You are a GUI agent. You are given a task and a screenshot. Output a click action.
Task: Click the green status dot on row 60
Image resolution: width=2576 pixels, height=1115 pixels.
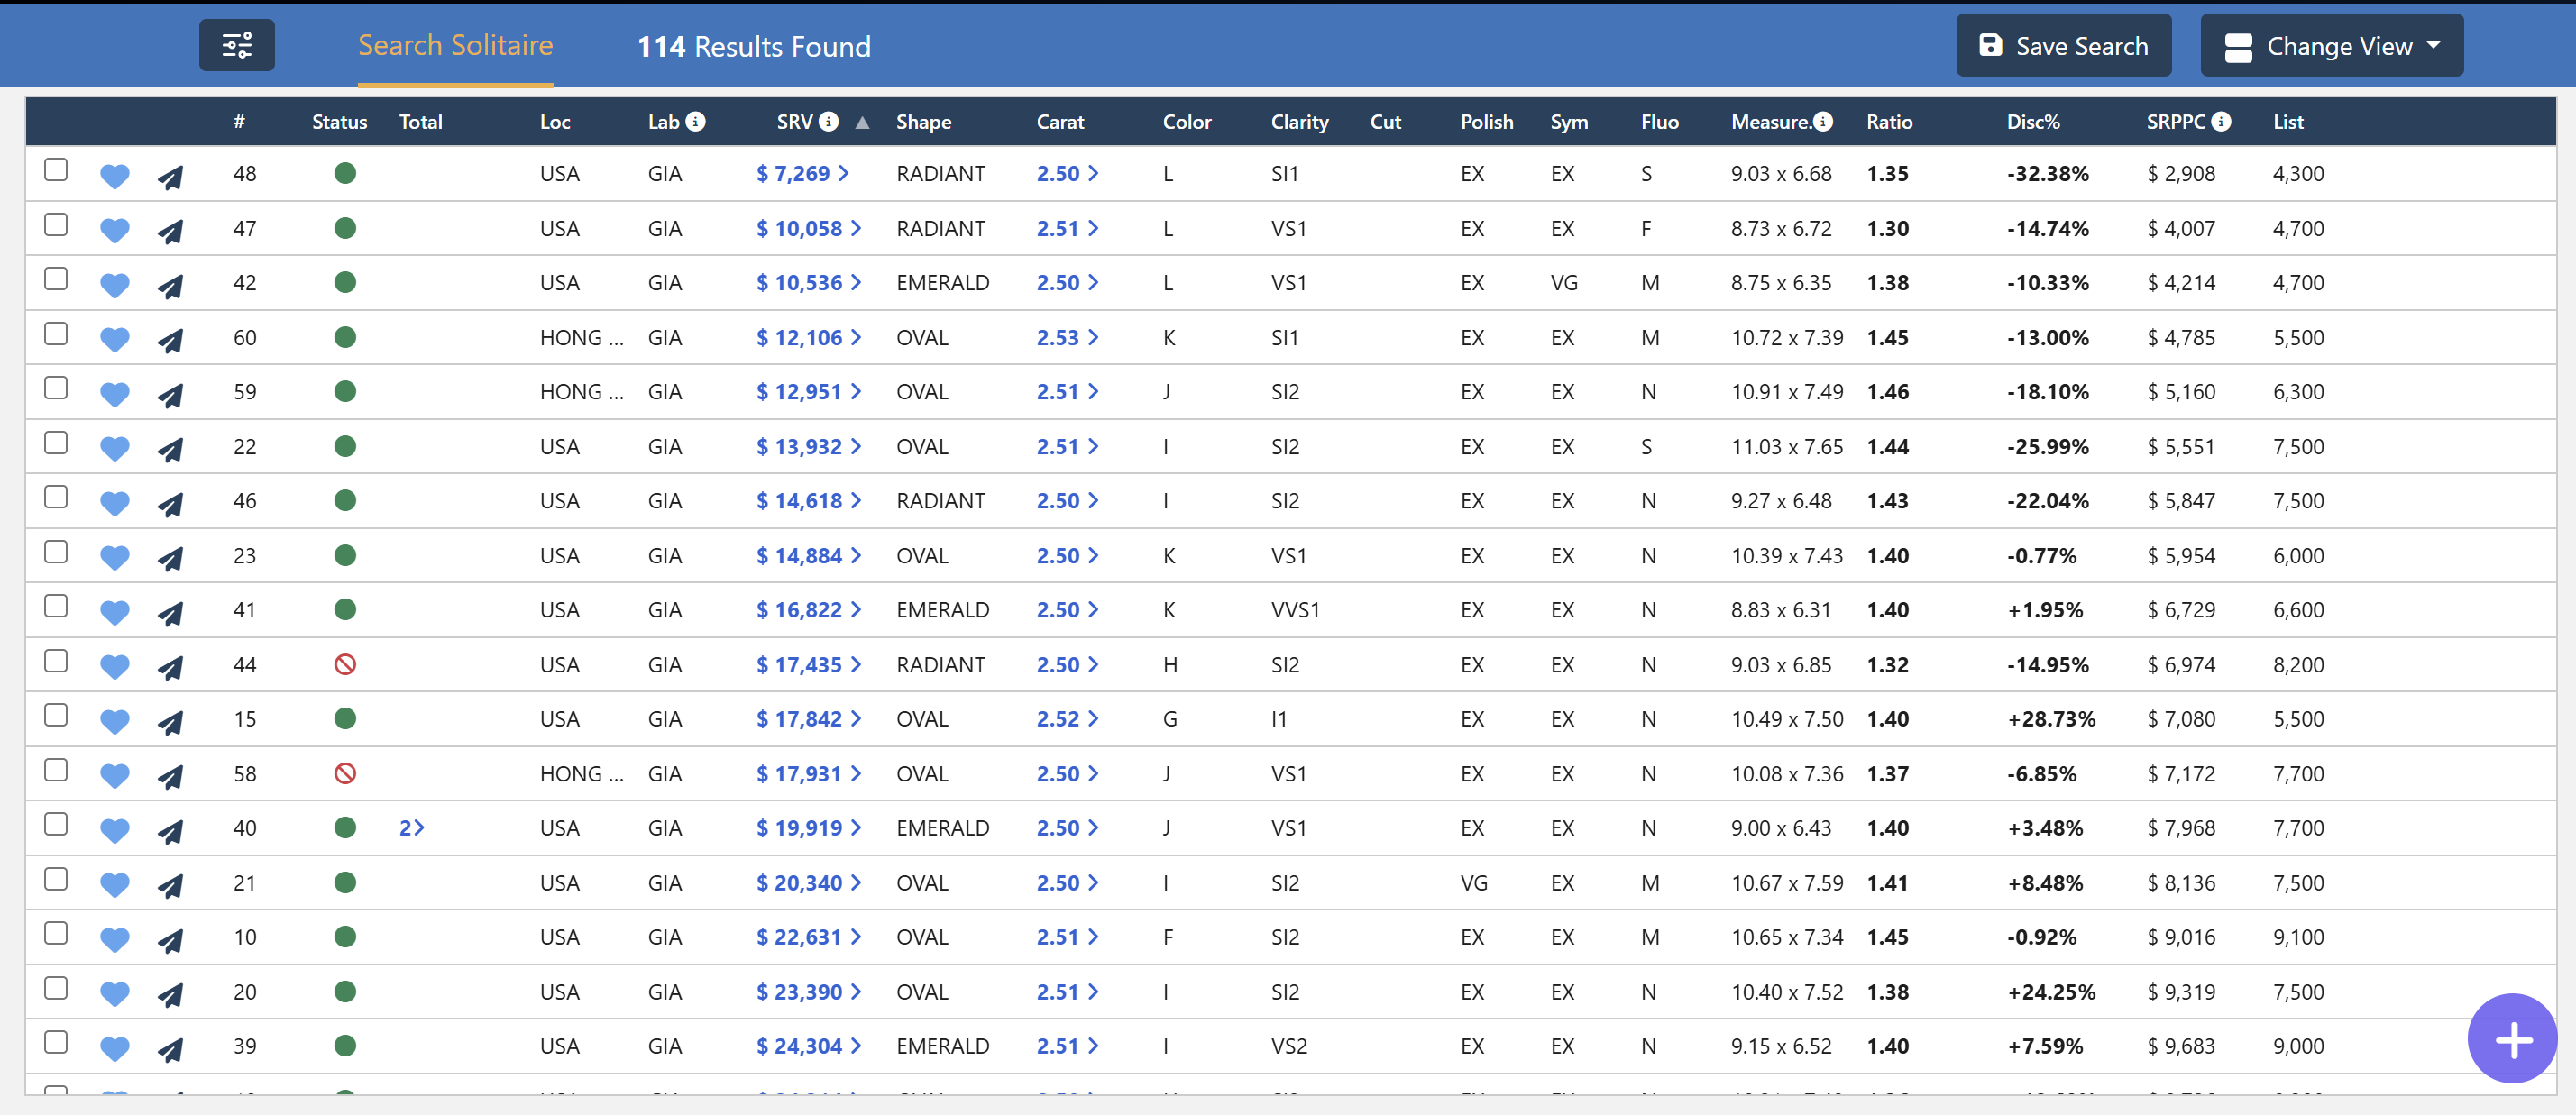346,337
